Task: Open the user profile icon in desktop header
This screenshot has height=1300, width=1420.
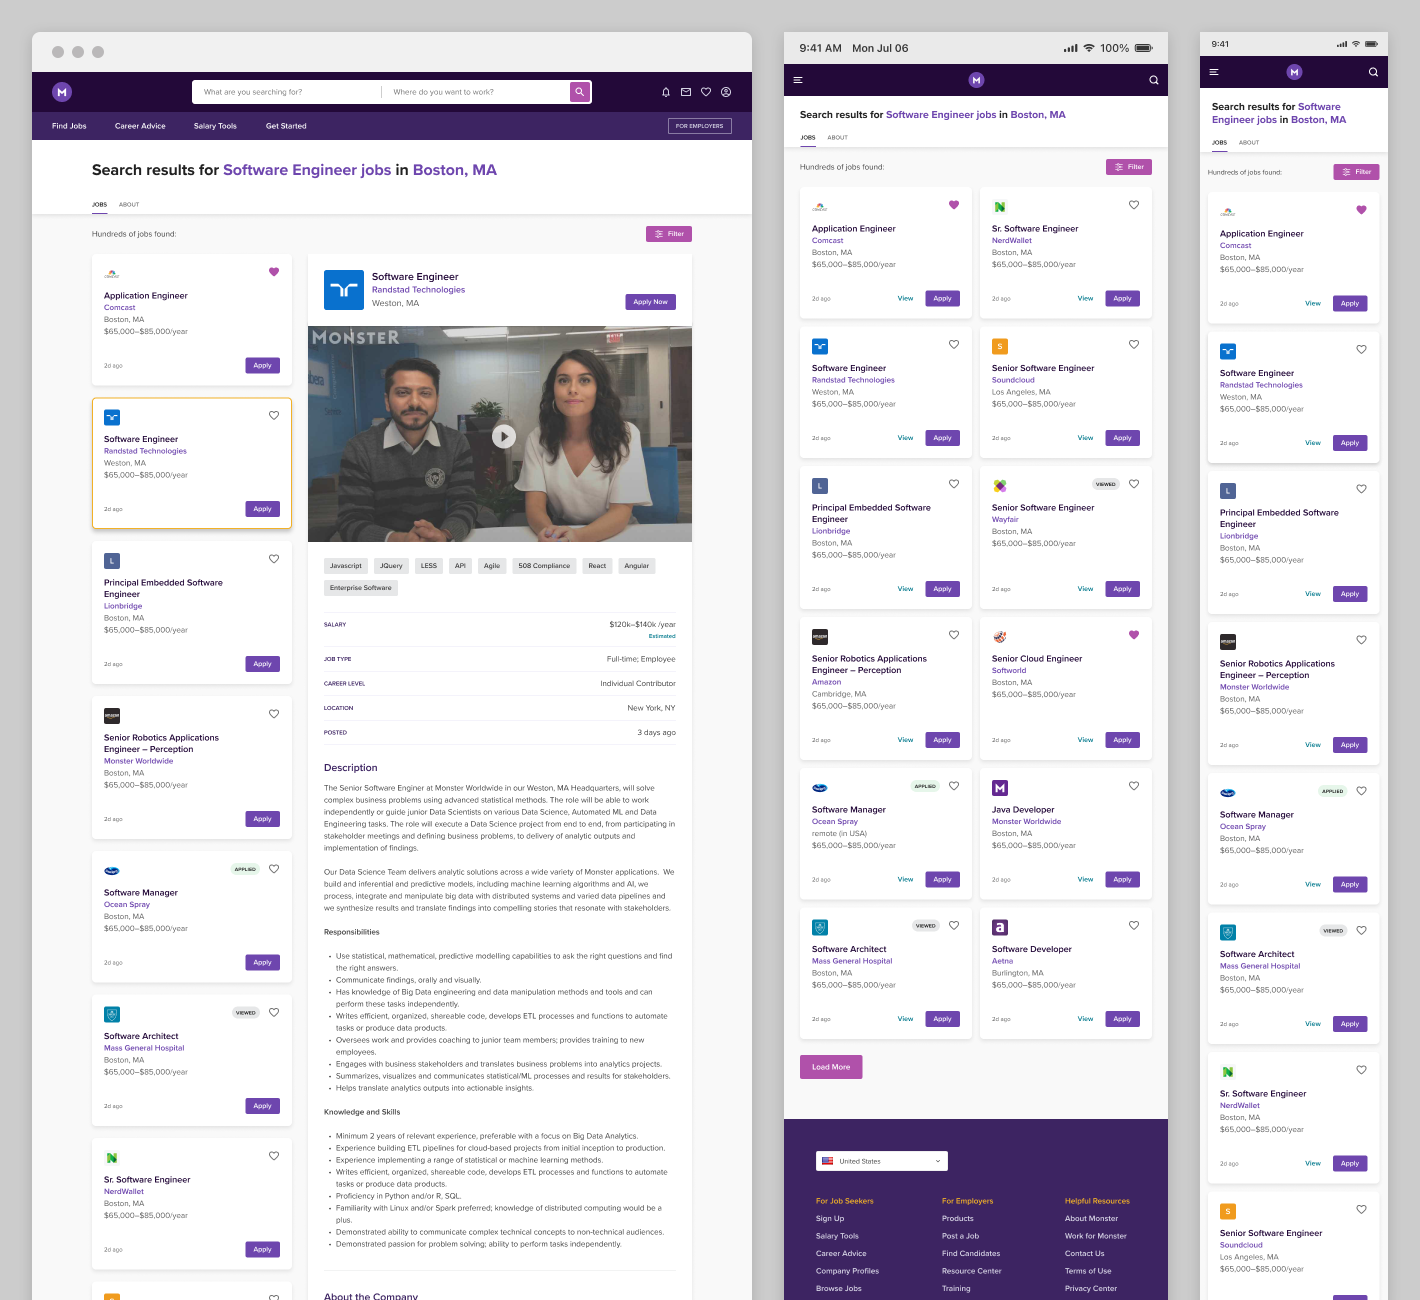Action: (x=726, y=92)
